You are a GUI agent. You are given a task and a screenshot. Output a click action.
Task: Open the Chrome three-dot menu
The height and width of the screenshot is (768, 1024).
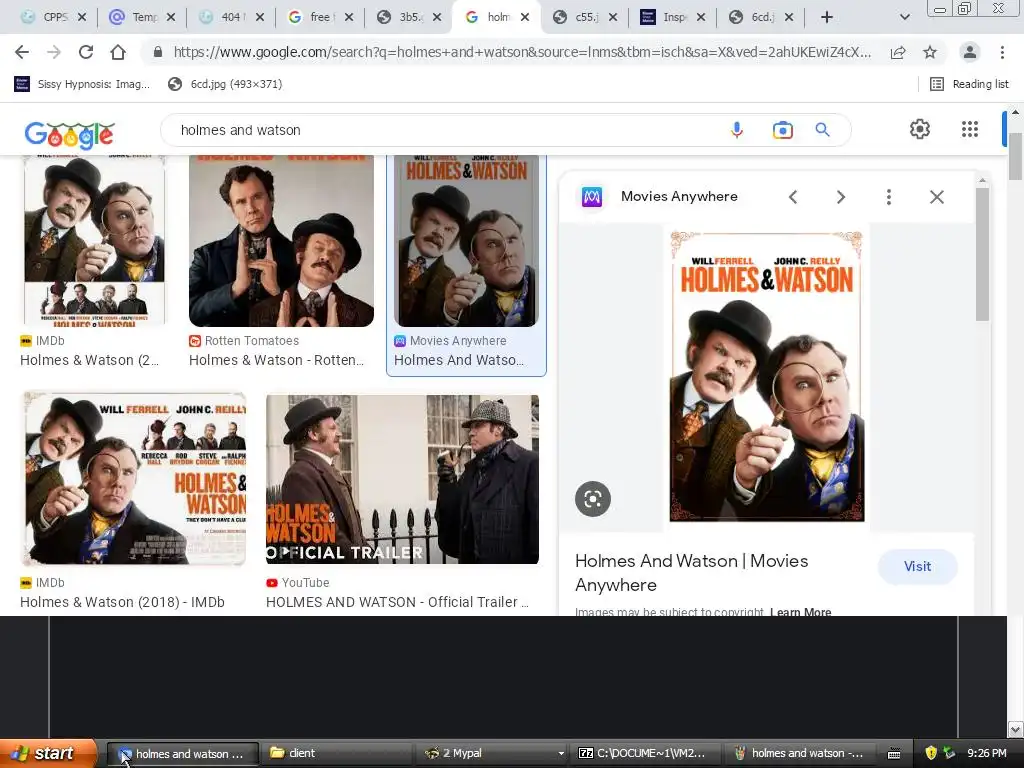1002,52
